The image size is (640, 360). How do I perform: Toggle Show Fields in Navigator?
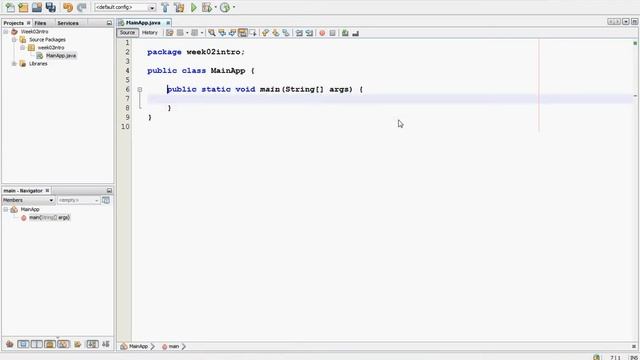(23, 344)
